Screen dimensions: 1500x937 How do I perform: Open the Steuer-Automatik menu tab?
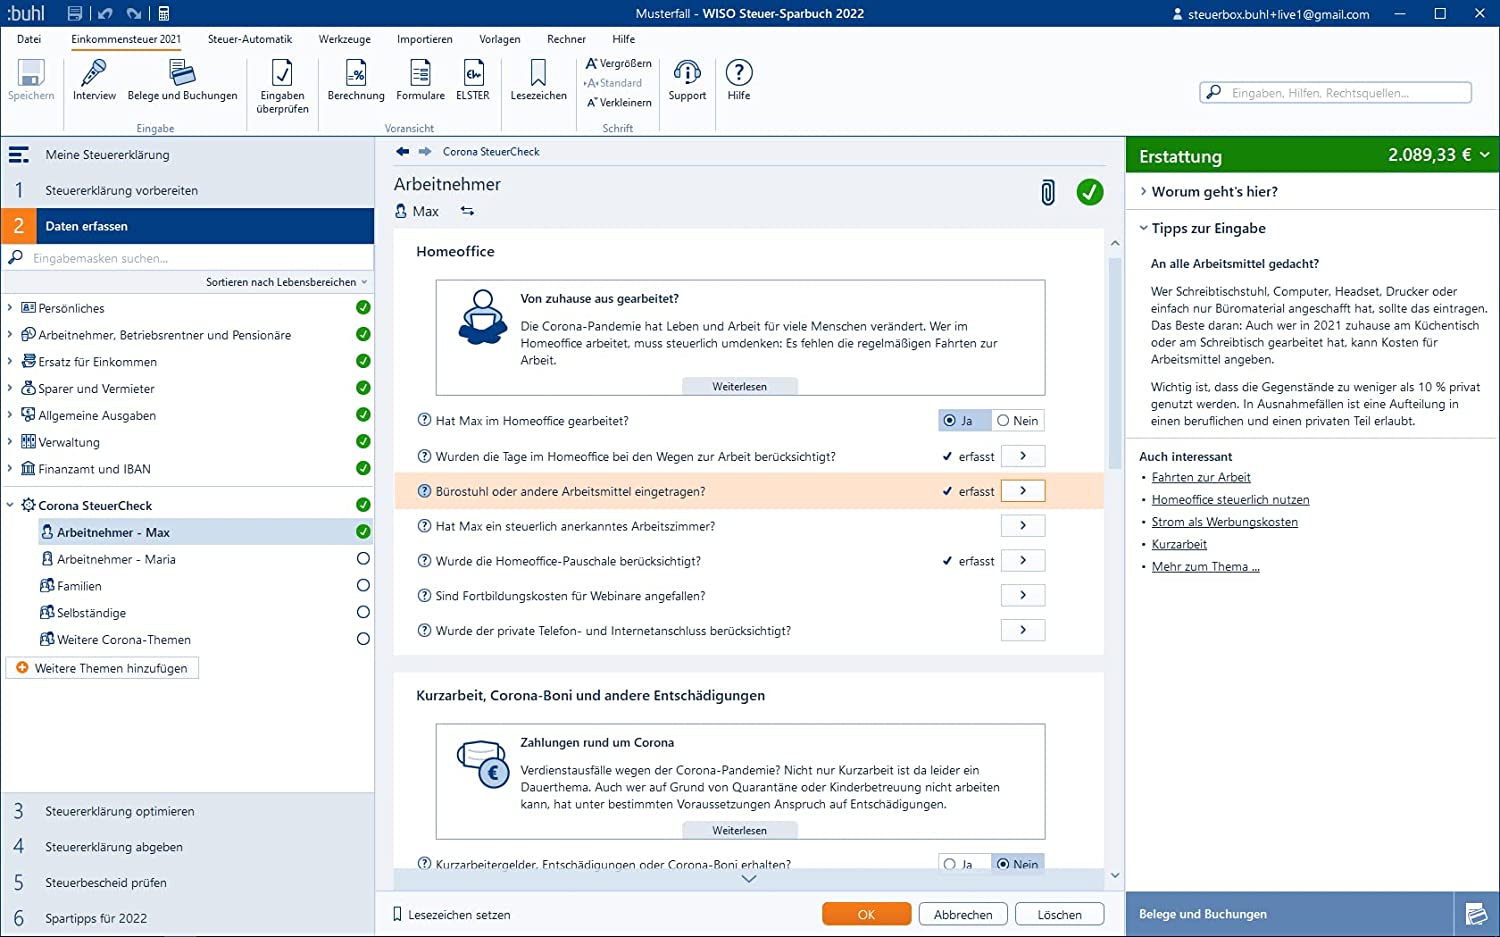pos(250,39)
